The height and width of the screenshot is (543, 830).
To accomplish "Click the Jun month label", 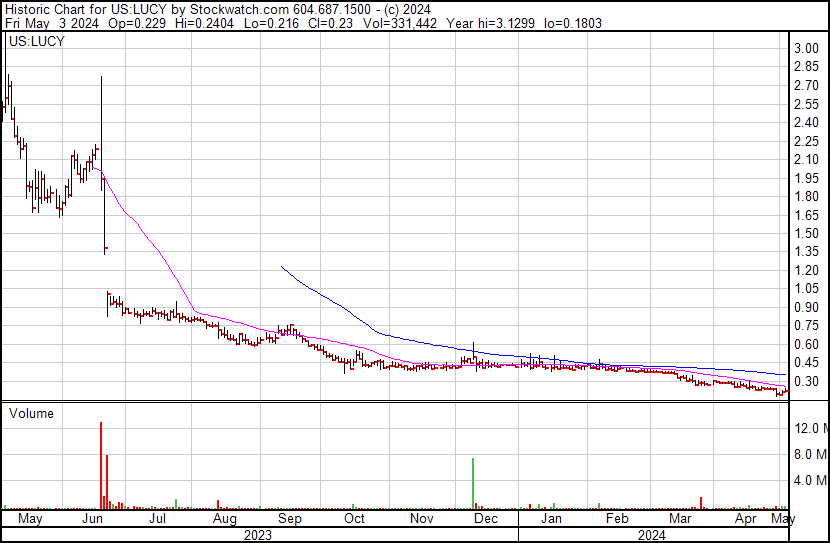I will pyautogui.click(x=93, y=518).
